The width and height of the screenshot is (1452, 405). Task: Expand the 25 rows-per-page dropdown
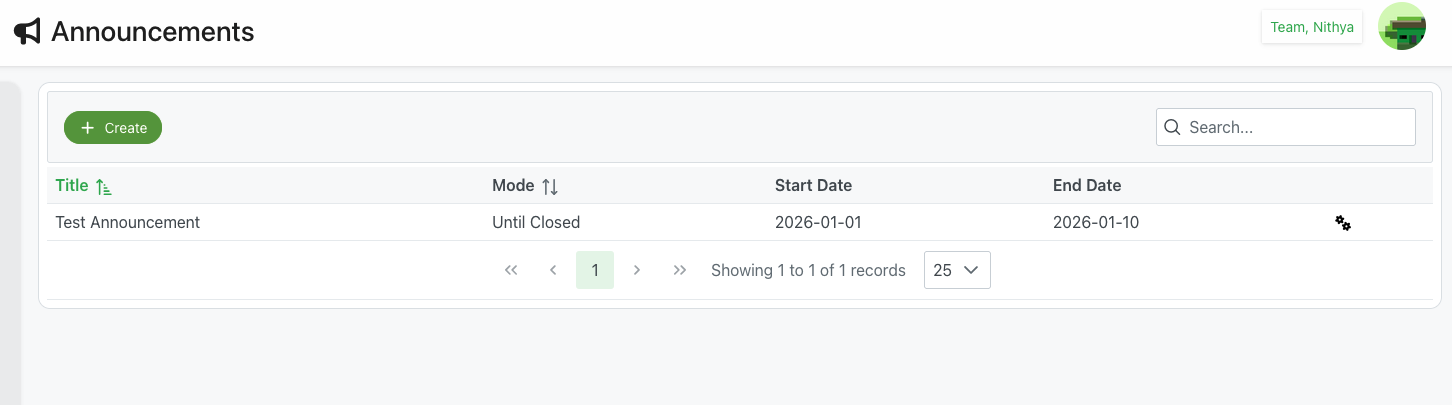(x=957, y=270)
